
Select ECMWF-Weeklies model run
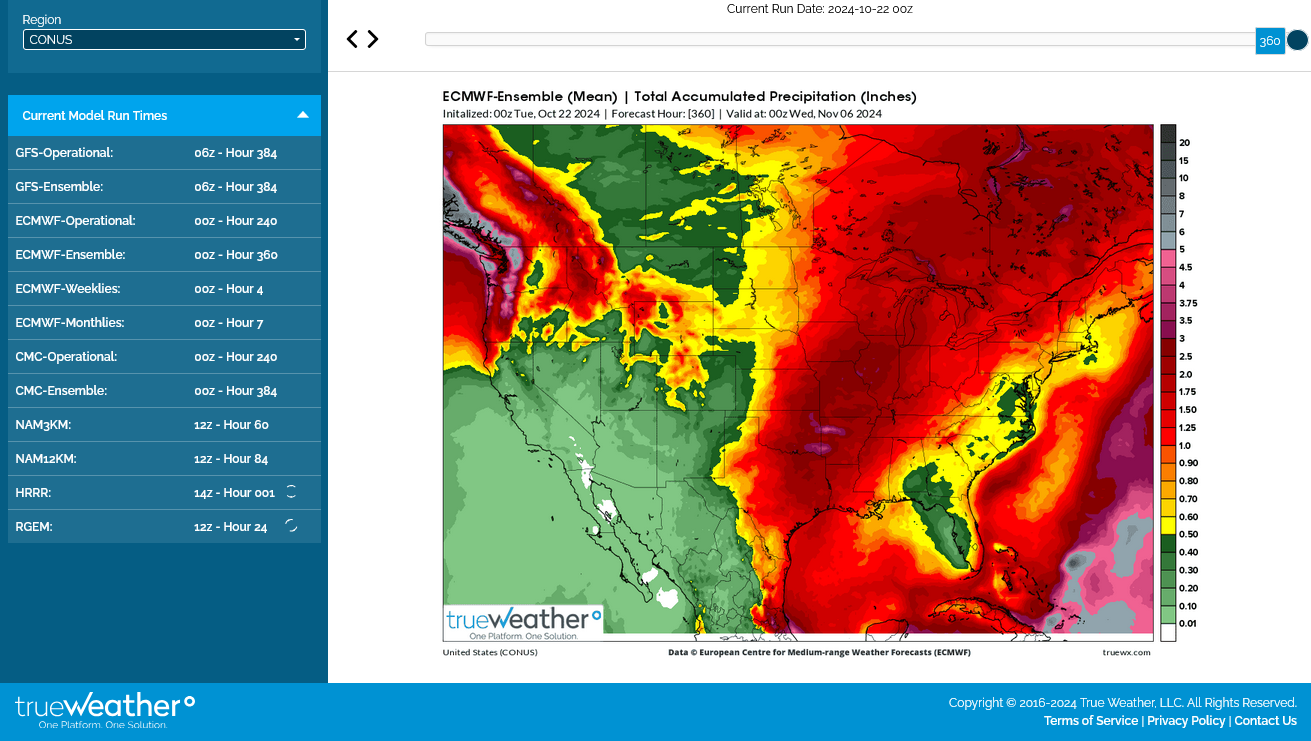pyautogui.click(x=164, y=289)
